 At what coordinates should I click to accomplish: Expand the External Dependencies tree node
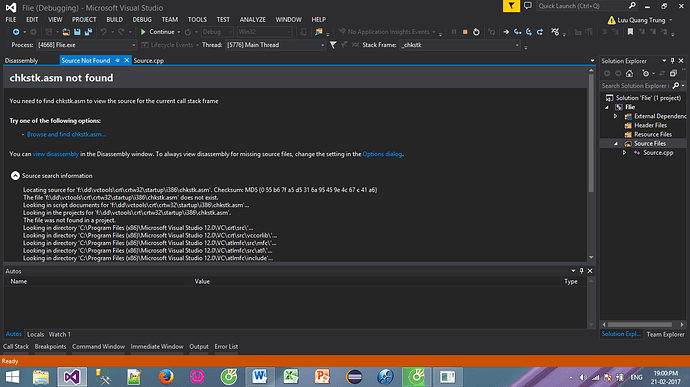(616, 116)
